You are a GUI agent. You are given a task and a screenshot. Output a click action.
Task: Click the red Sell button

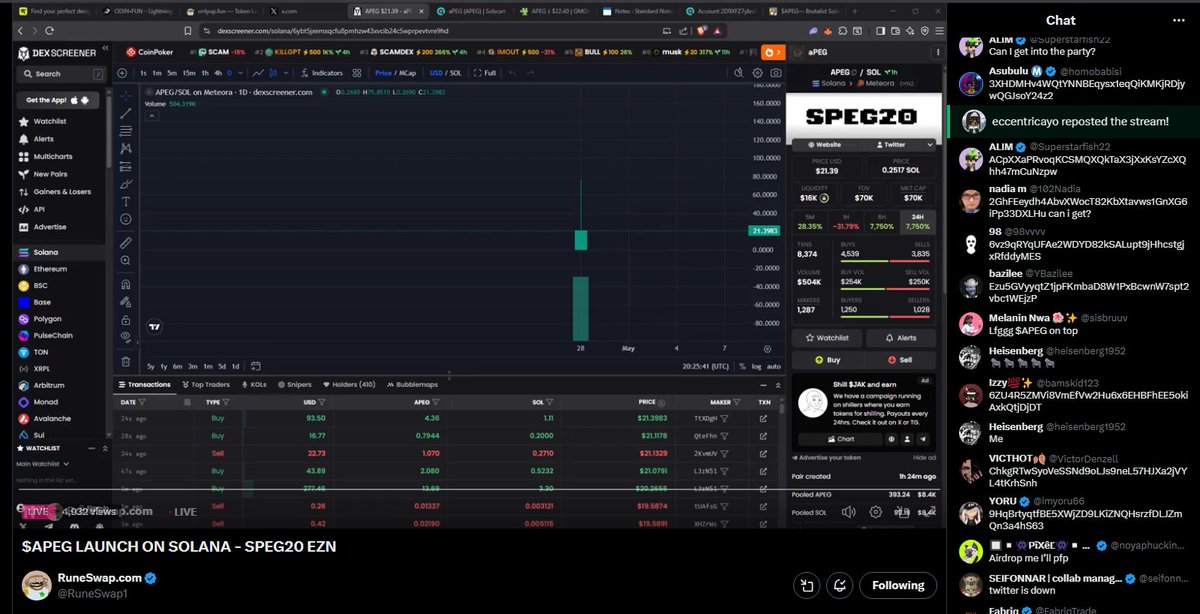[x=901, y=360]
